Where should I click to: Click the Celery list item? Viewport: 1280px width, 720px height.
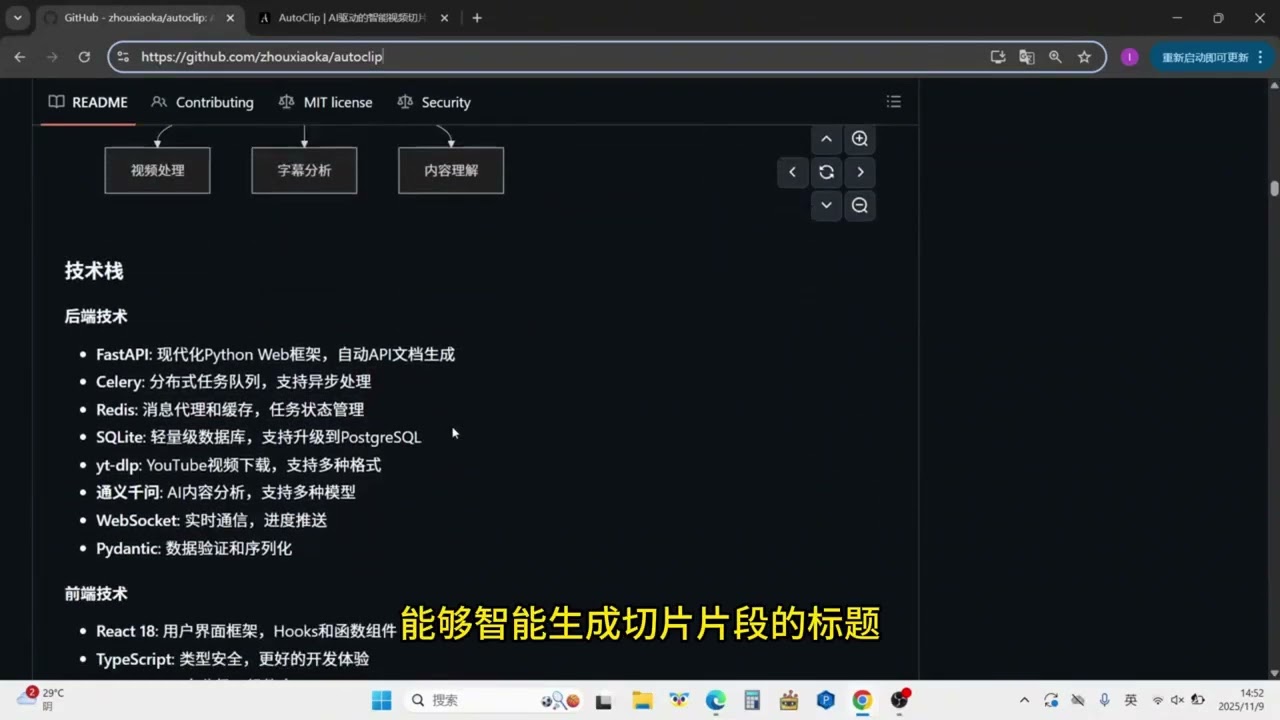click(233, 381)
